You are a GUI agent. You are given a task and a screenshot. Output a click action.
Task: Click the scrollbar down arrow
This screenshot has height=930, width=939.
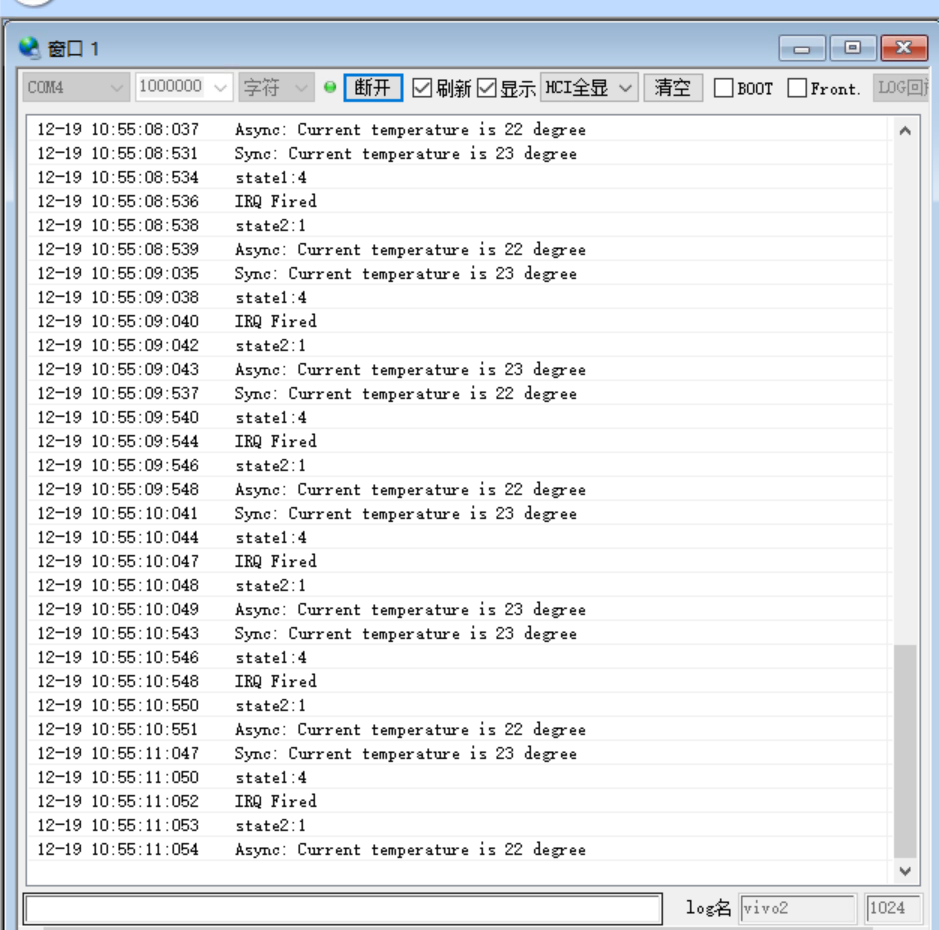[903, 870]
